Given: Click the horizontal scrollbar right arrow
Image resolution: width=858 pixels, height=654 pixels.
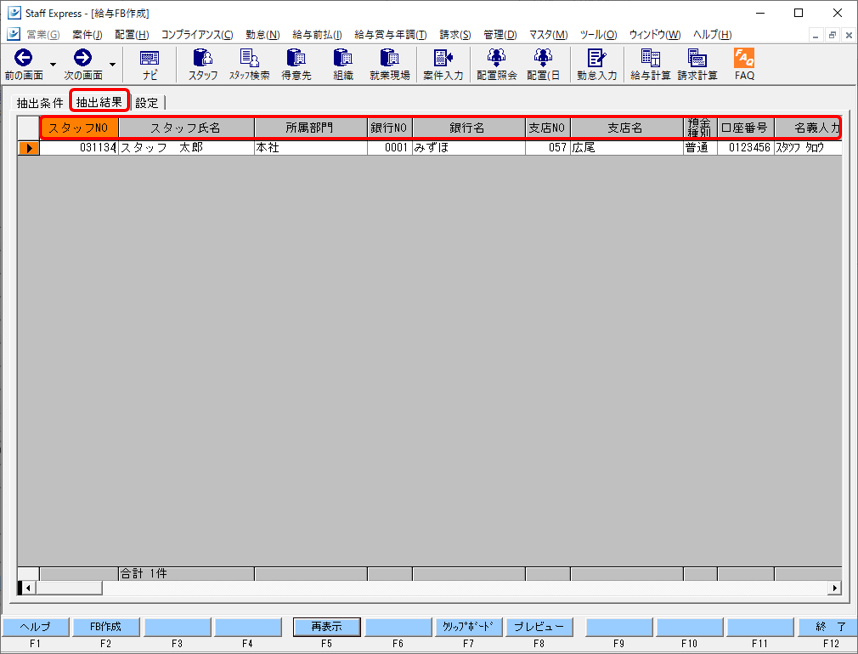Looking at the screenshot, I should tap(834, 588).
